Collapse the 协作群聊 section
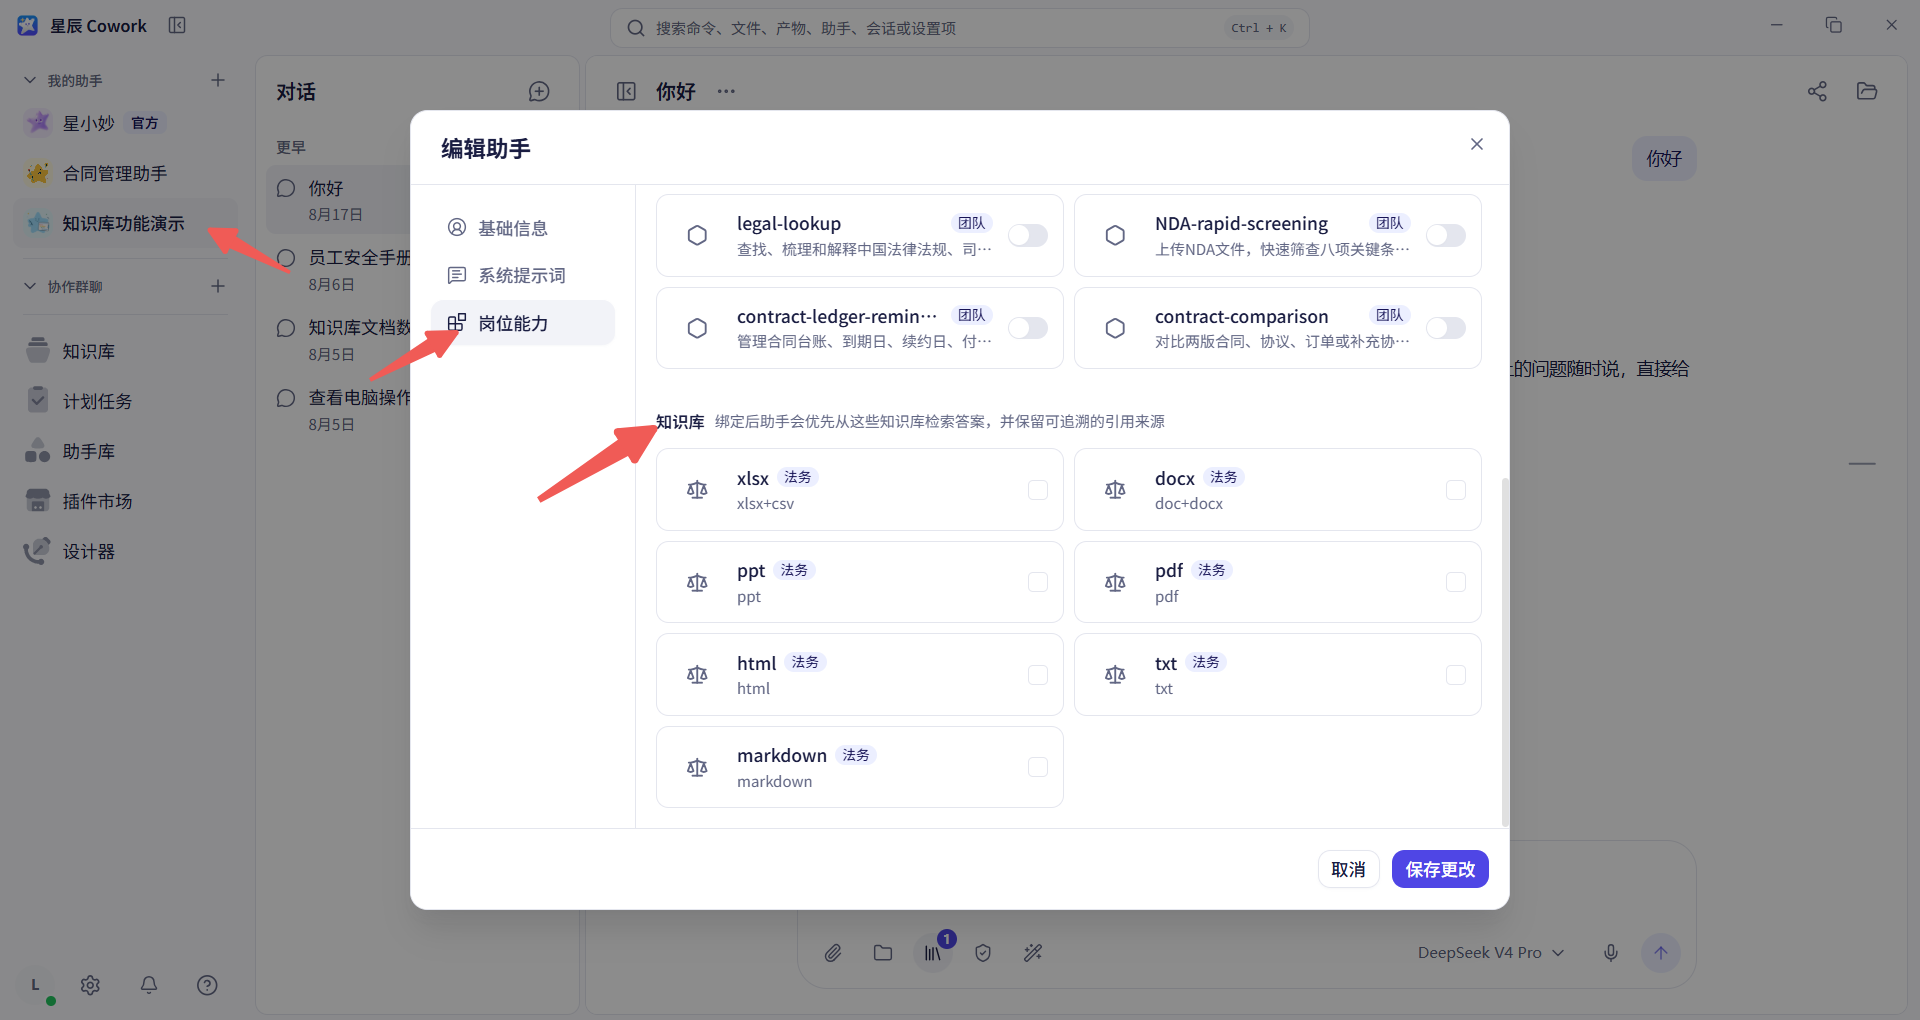Screen dimensions: 1920x1020 (30, 286)
